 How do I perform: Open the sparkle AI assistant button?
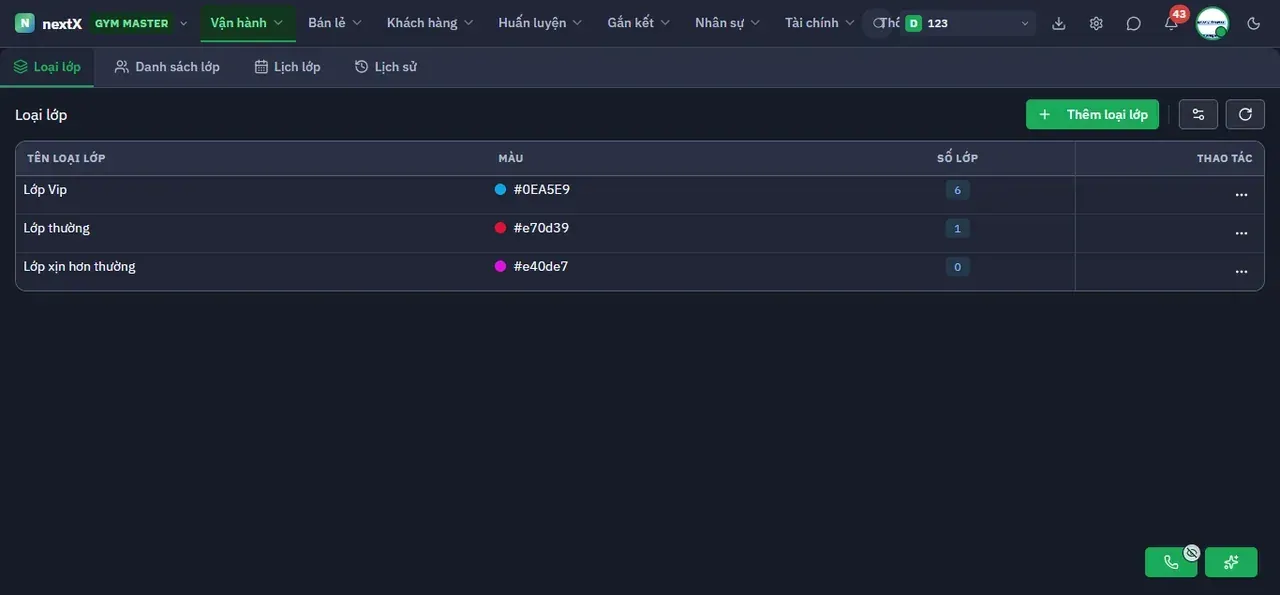(x=1231, y=562)
